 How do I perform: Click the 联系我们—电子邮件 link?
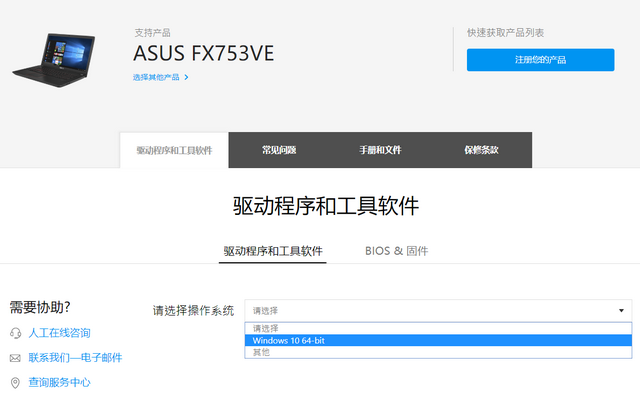75,358
